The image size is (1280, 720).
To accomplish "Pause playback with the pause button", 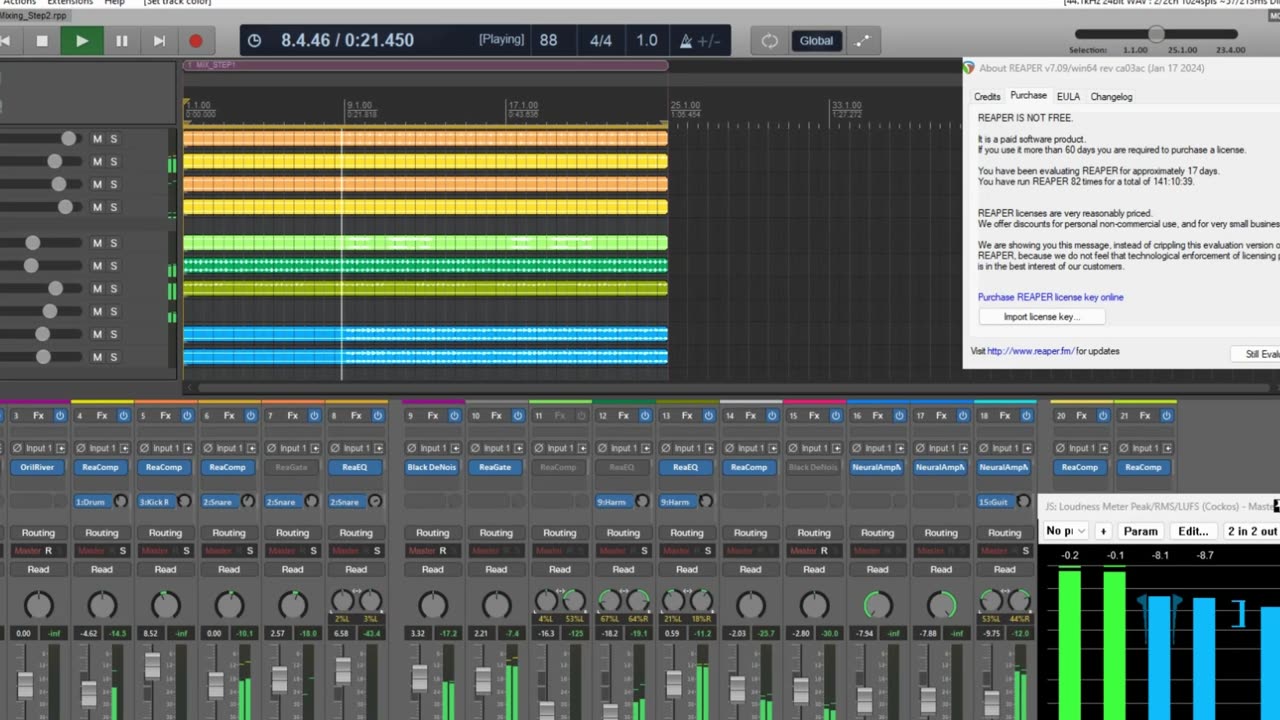I will point(121,41).
